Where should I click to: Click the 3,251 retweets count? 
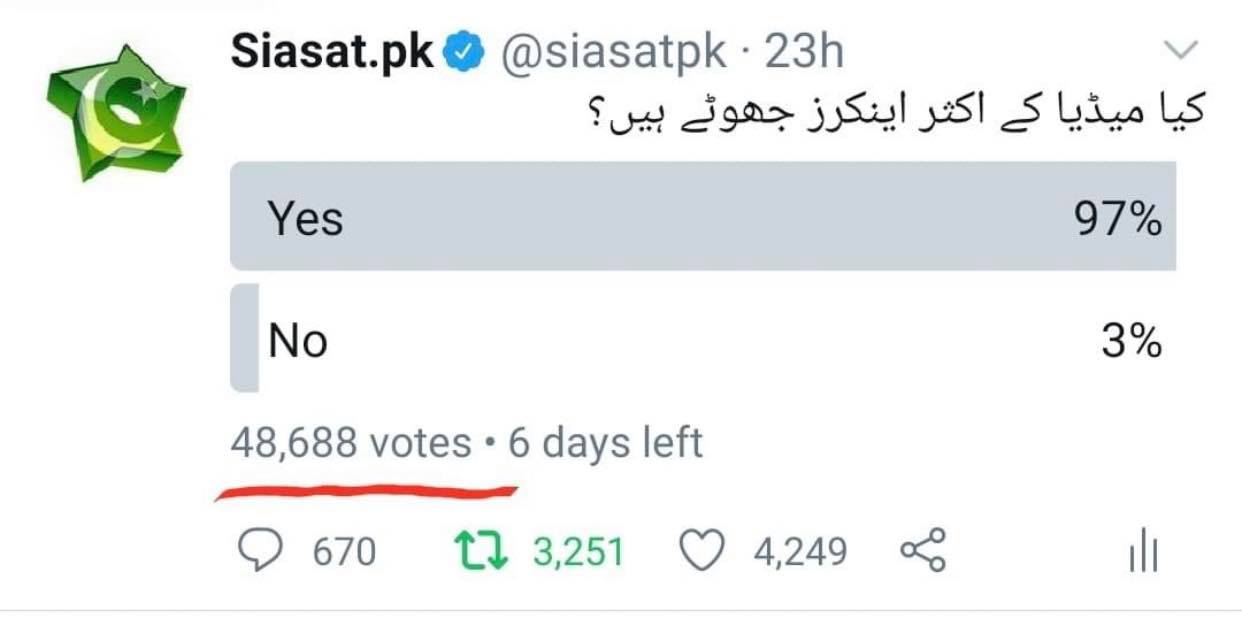click(x=578, y=552)
